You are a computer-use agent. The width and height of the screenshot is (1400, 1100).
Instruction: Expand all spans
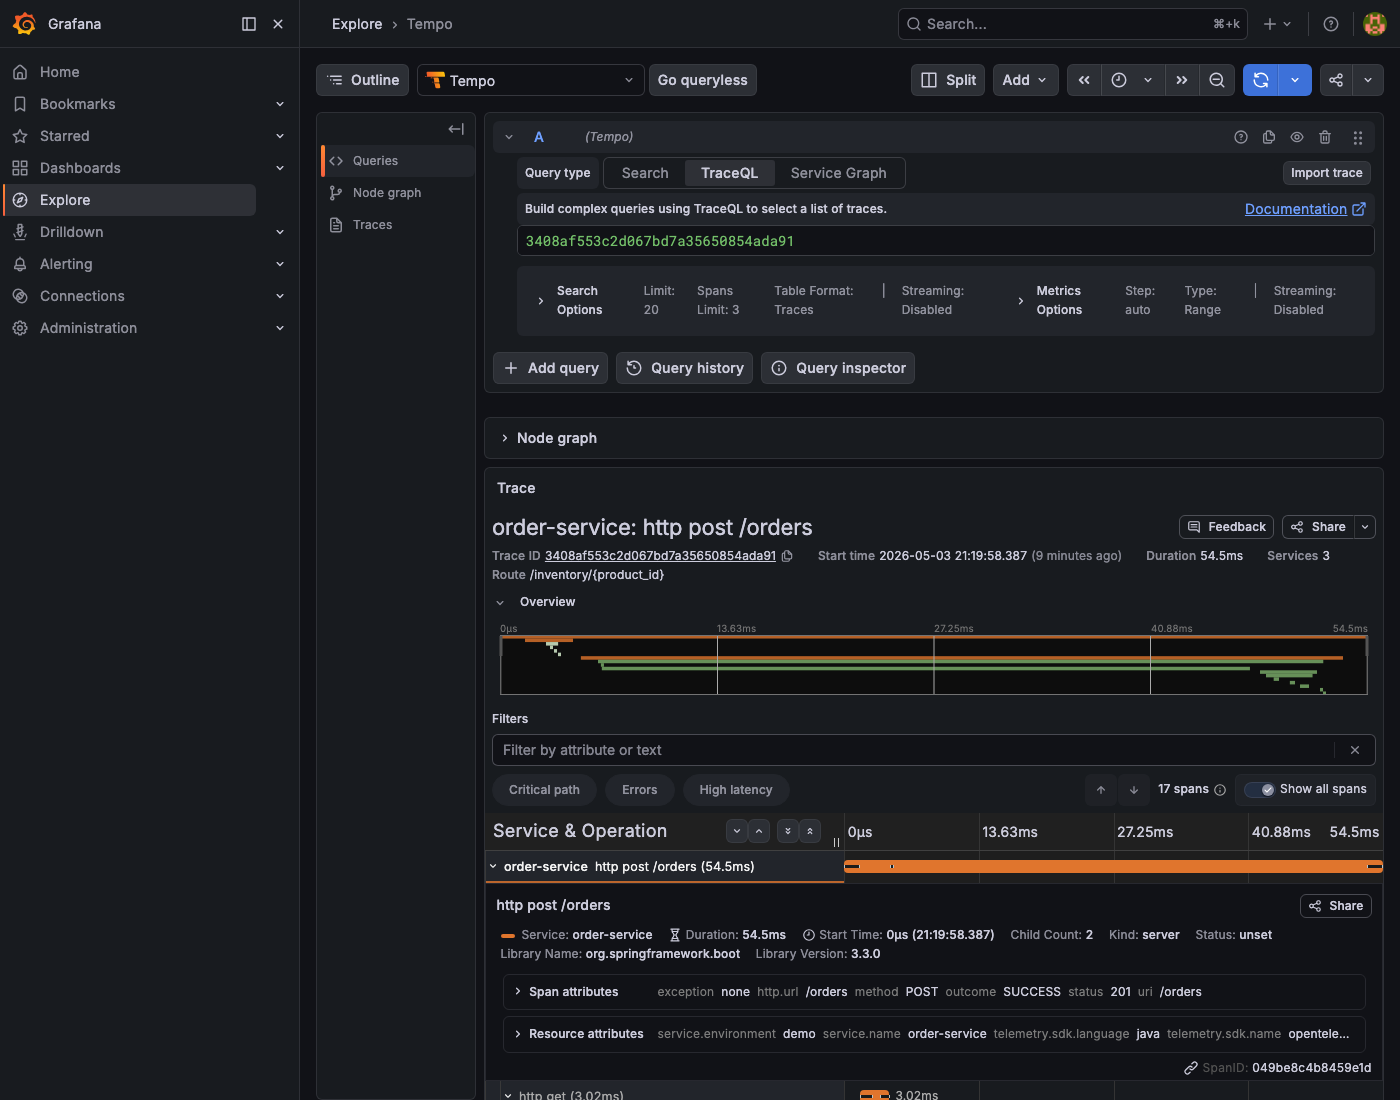tap(788, 831)
